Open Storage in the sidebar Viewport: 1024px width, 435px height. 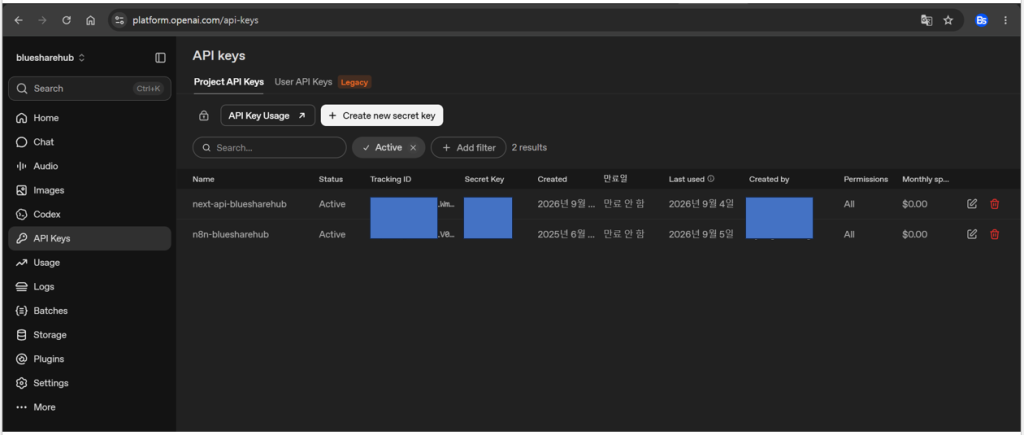[x=89, y=334]
